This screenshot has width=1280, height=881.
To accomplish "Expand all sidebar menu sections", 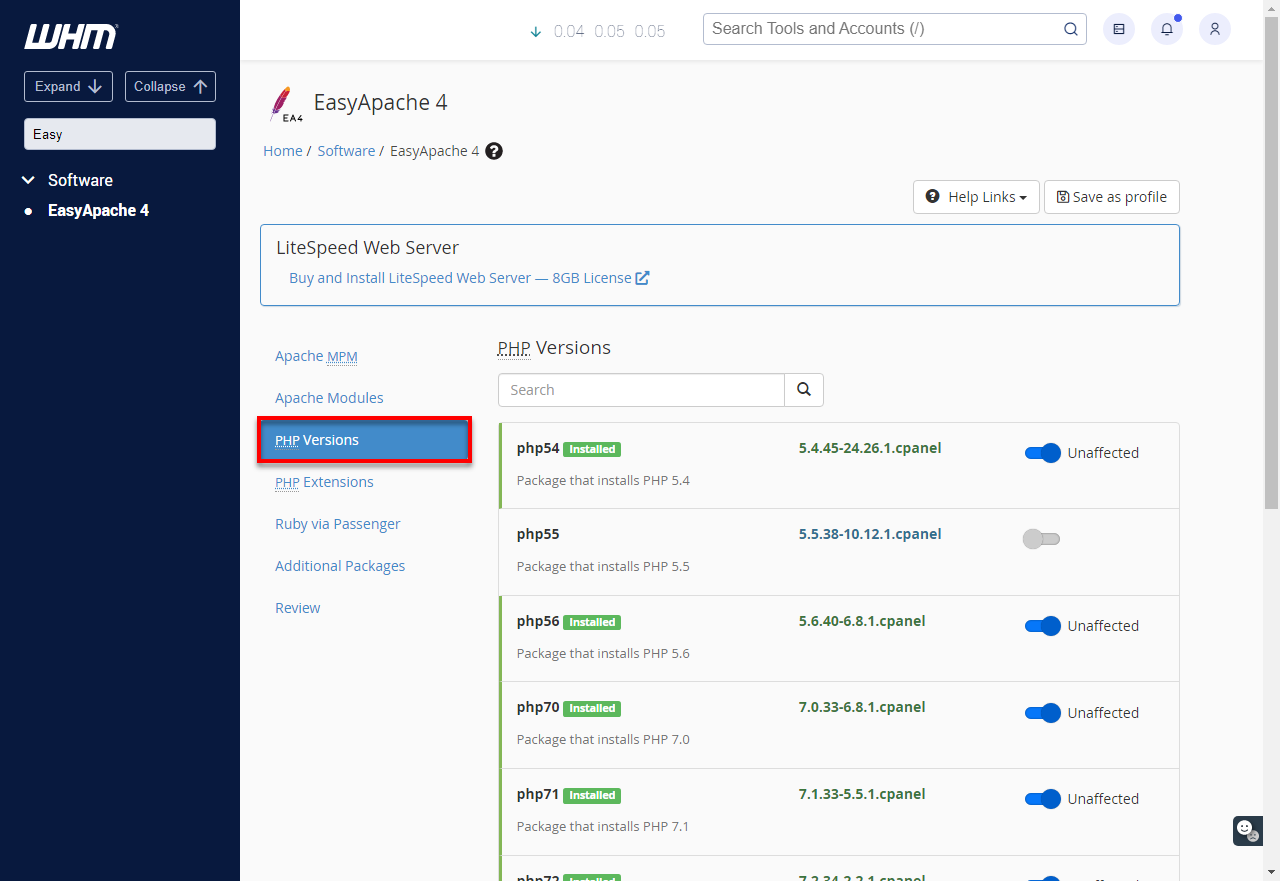I will 68,86.
